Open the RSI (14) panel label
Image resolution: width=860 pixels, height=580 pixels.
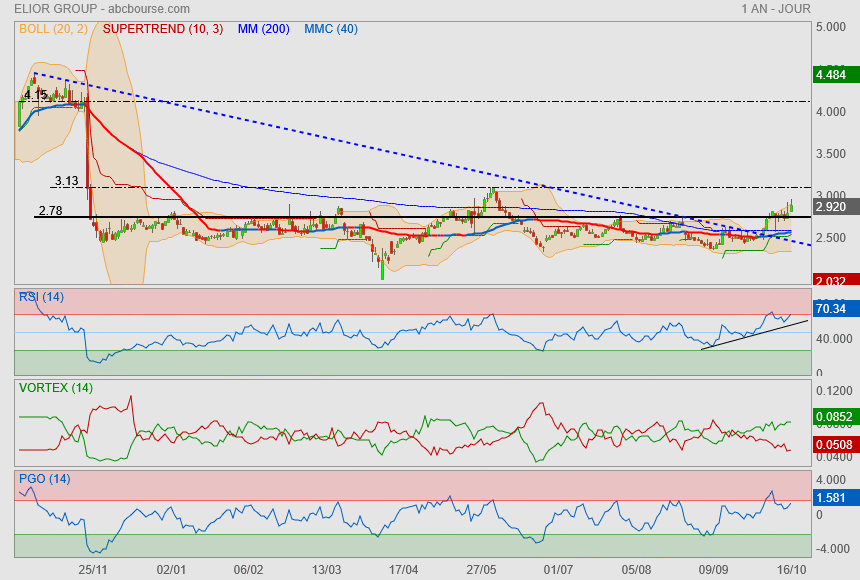pos(42,295)
